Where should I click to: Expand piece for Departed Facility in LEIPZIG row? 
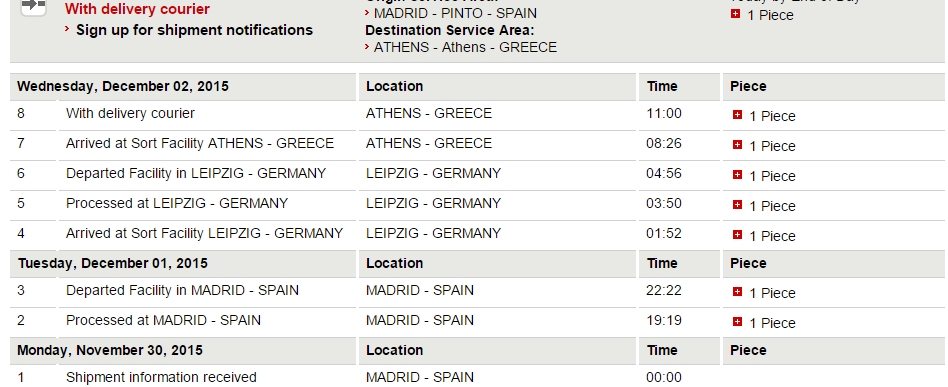(737, 175)
